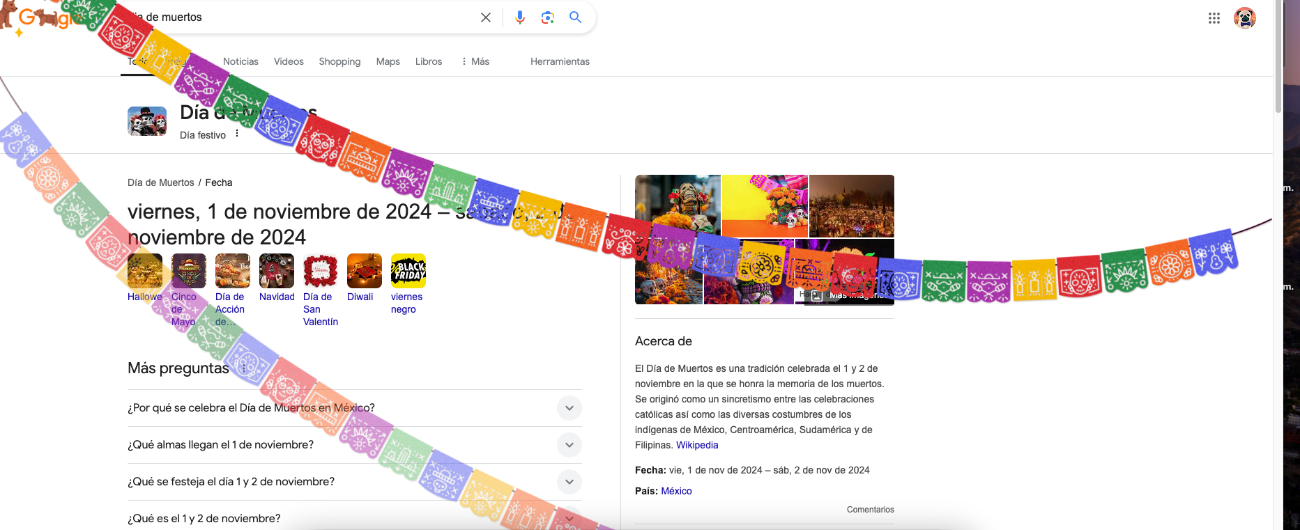Viewport: 1300px width, 530px height.
Task: Click the blue magnifying glass search icon
Action: (575, 17)
